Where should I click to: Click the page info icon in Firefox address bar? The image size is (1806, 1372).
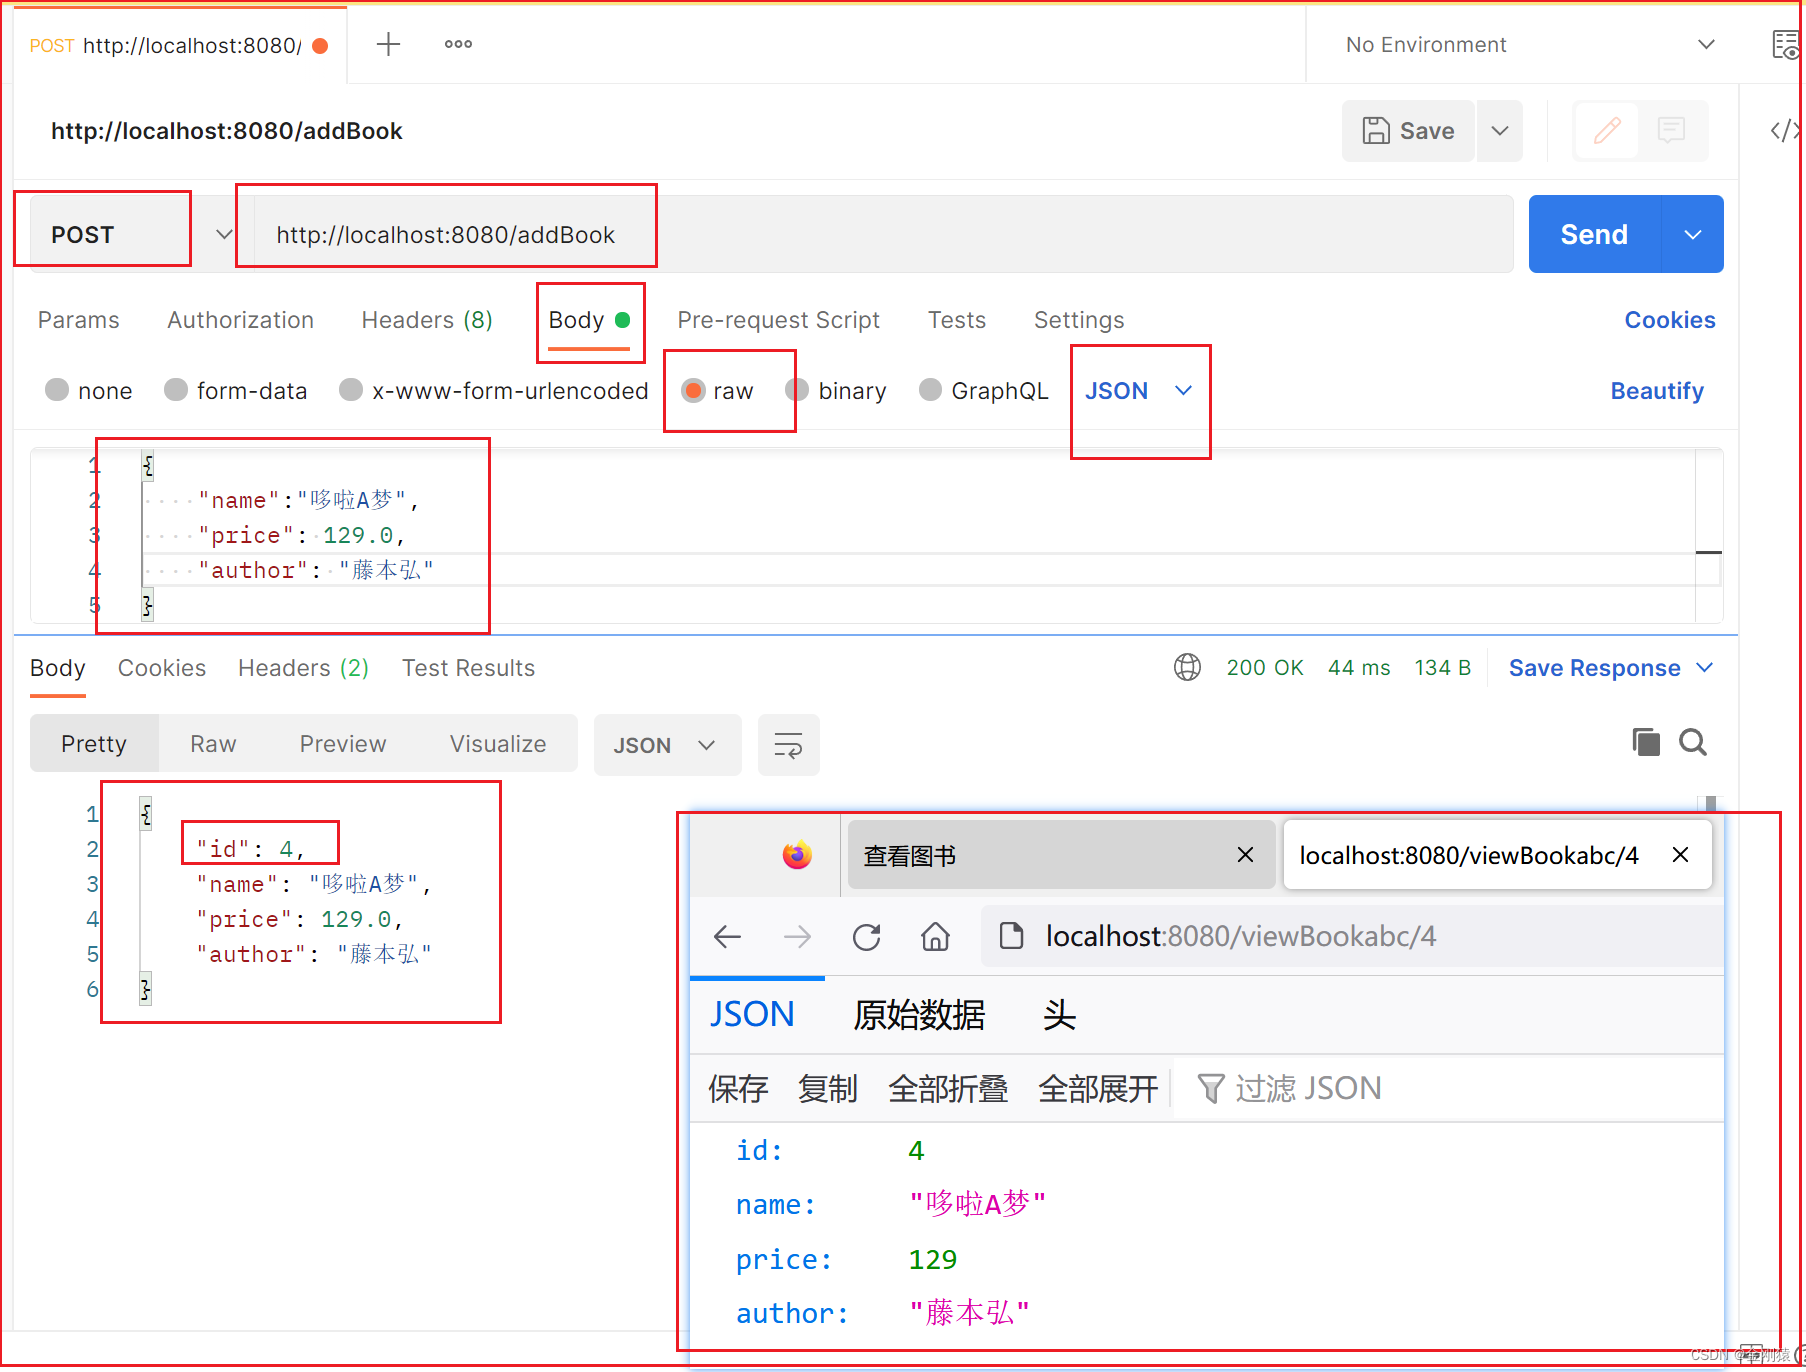(x=1011, y=937)
